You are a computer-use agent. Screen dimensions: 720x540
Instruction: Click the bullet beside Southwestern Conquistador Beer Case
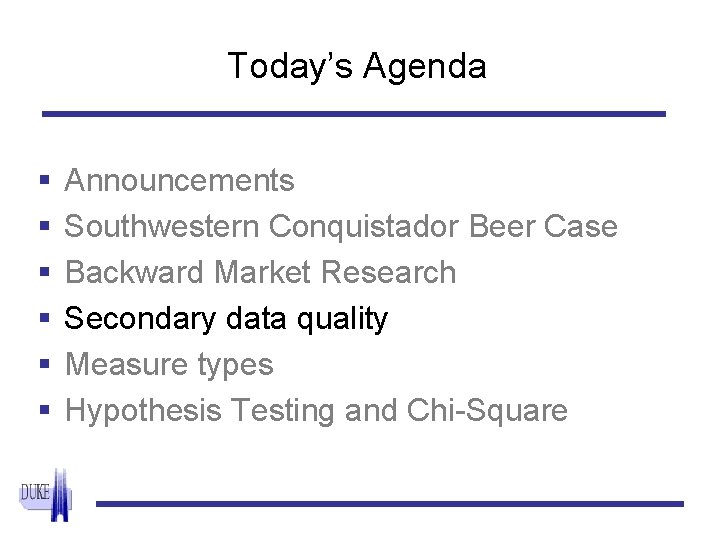click(x=45, y=225)
